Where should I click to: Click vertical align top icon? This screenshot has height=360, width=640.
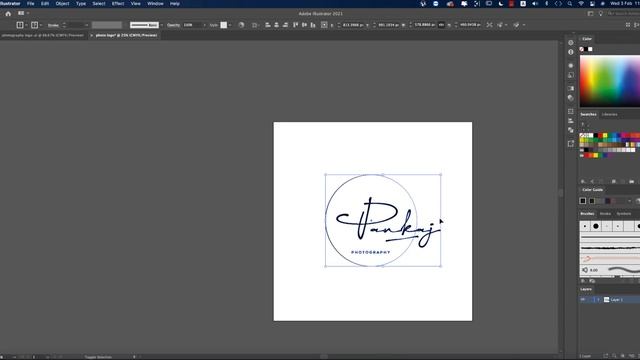coord(296,25)
